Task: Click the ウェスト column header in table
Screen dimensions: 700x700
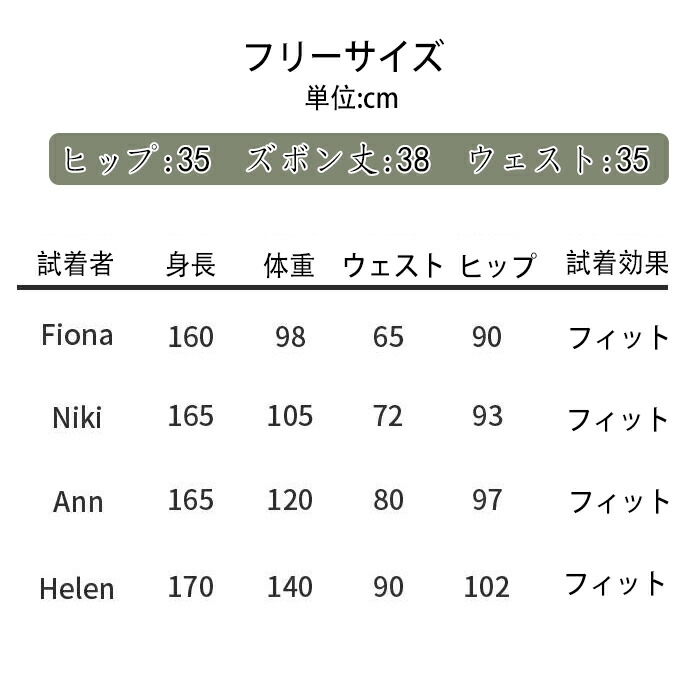Action: click(x=393, y=265)
